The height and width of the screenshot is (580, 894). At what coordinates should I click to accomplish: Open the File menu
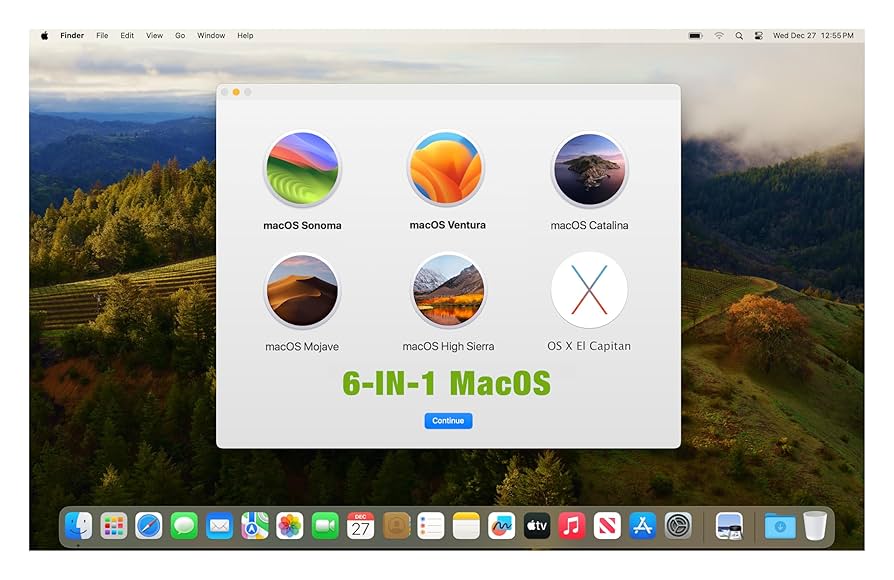click(x=102, y=35)
